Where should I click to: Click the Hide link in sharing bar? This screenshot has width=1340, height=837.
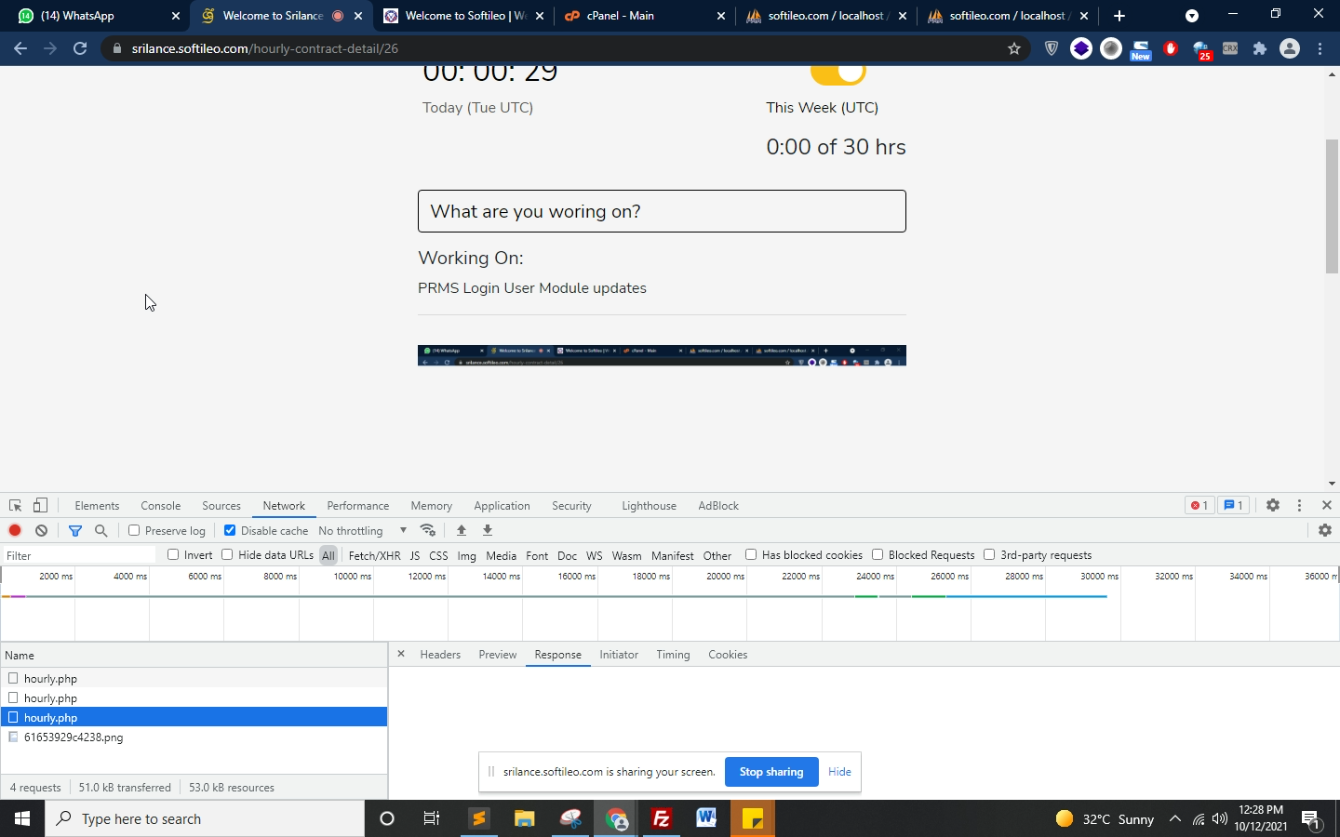(x=839, y=772)
